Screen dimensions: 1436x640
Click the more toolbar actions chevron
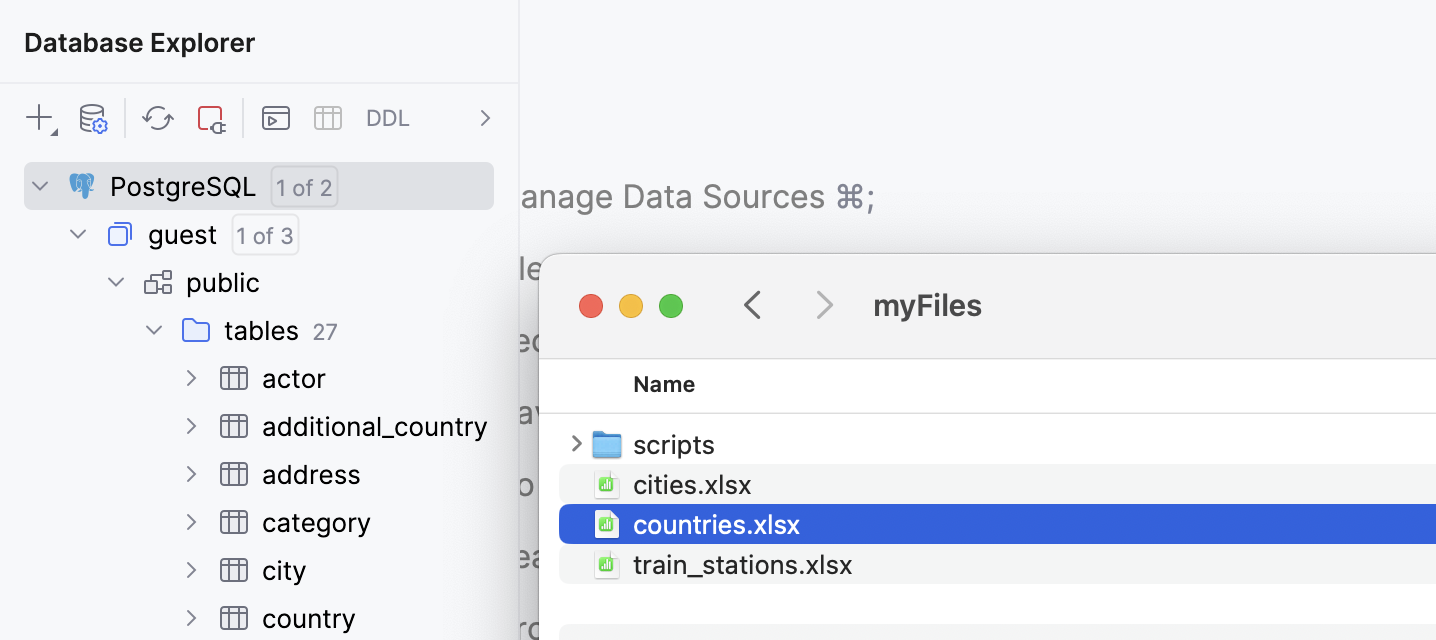485,118
